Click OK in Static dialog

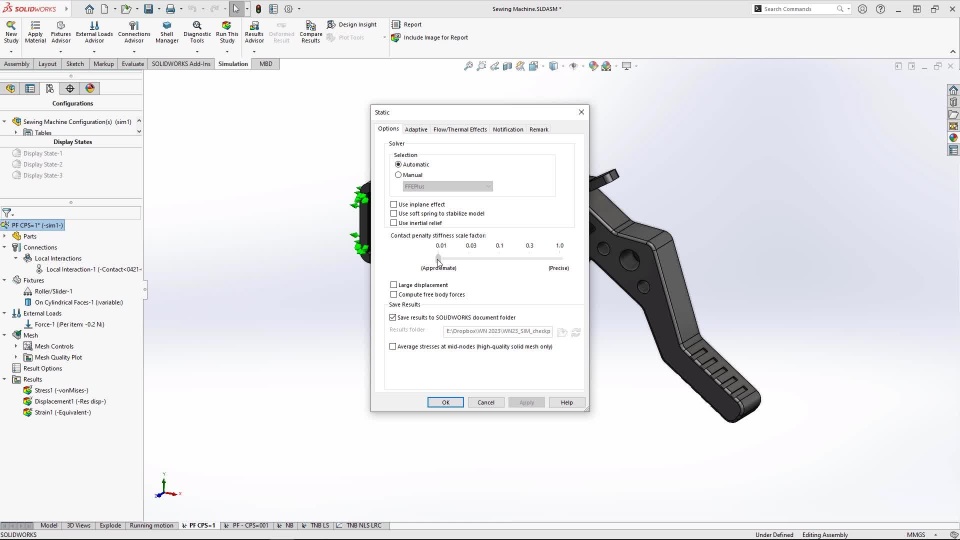445,402
